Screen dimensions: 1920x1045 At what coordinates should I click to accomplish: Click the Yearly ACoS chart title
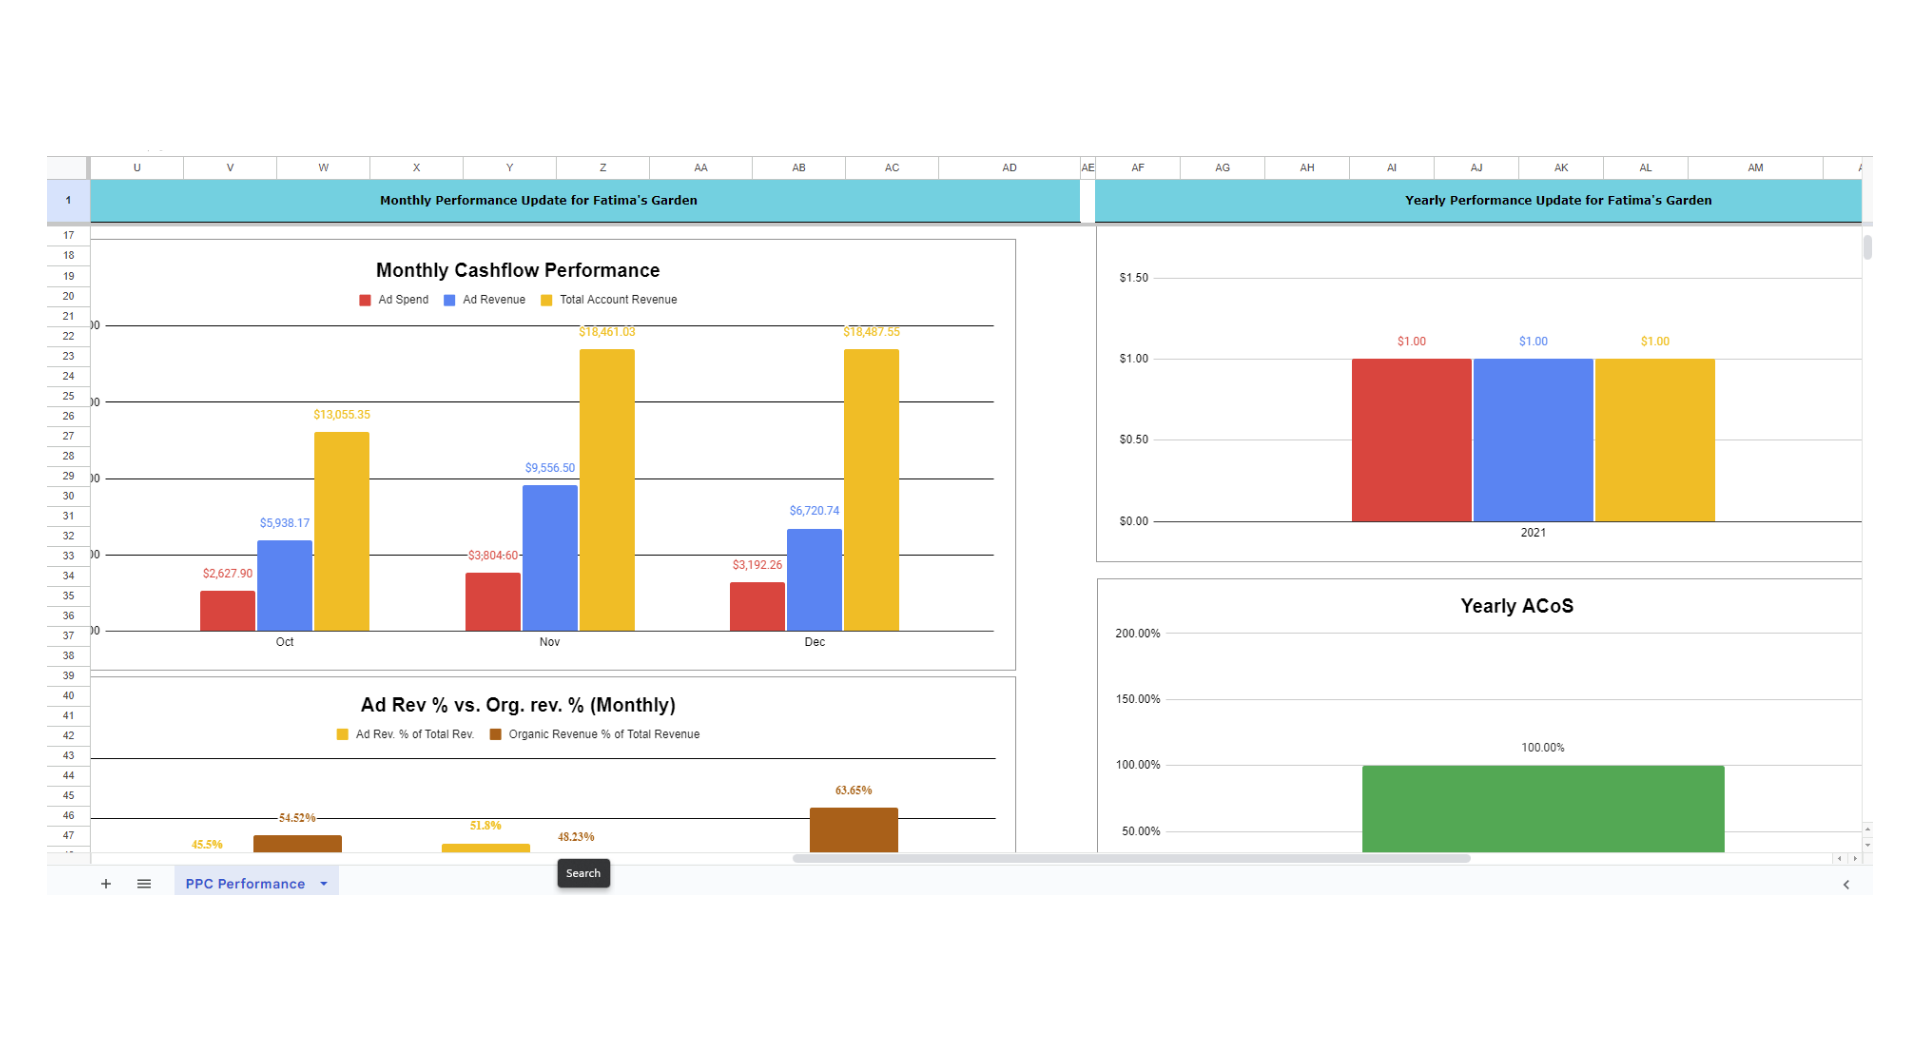click(x=1517, y=606)
